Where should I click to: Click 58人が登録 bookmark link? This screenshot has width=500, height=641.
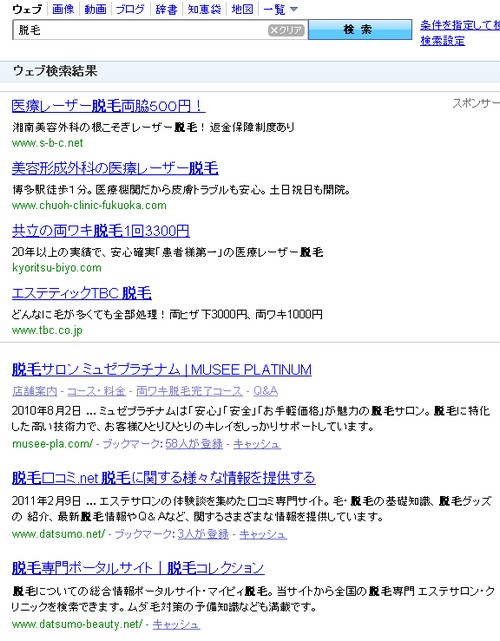click(194, 444)
